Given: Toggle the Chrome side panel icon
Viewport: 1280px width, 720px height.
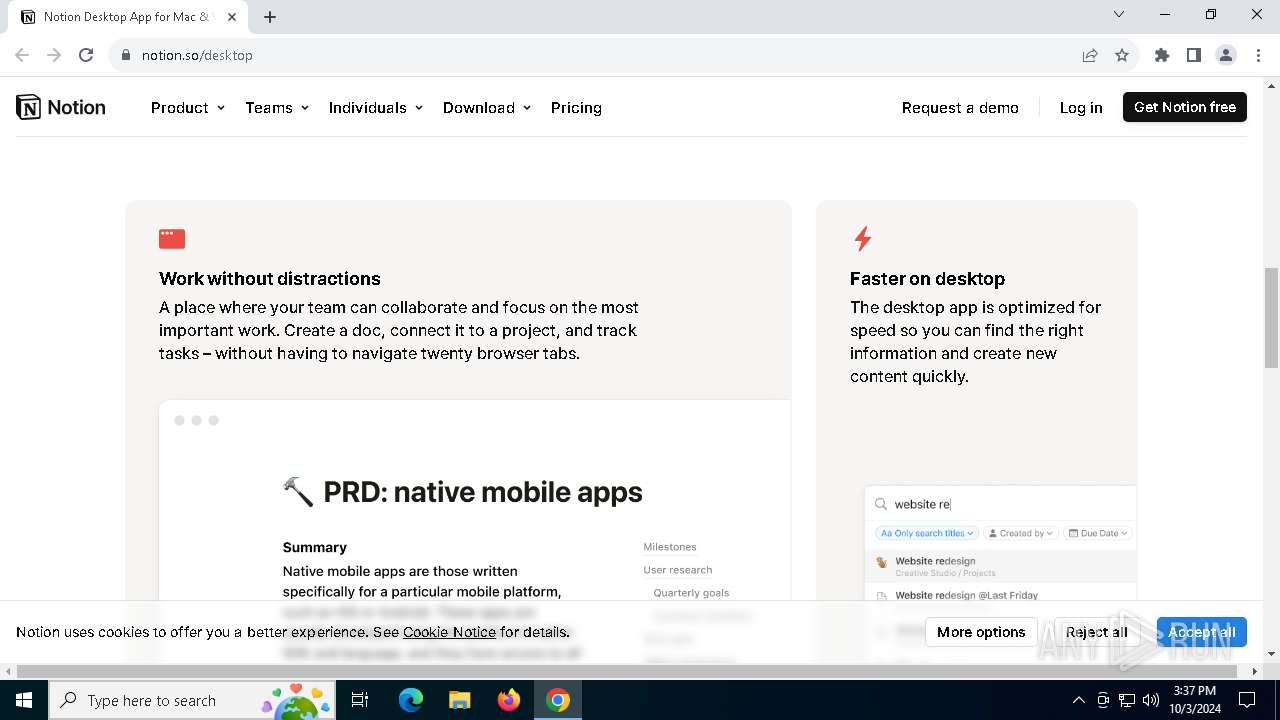Looking at the screenshot, I should pyautogui.click(x=1194, y=55).
